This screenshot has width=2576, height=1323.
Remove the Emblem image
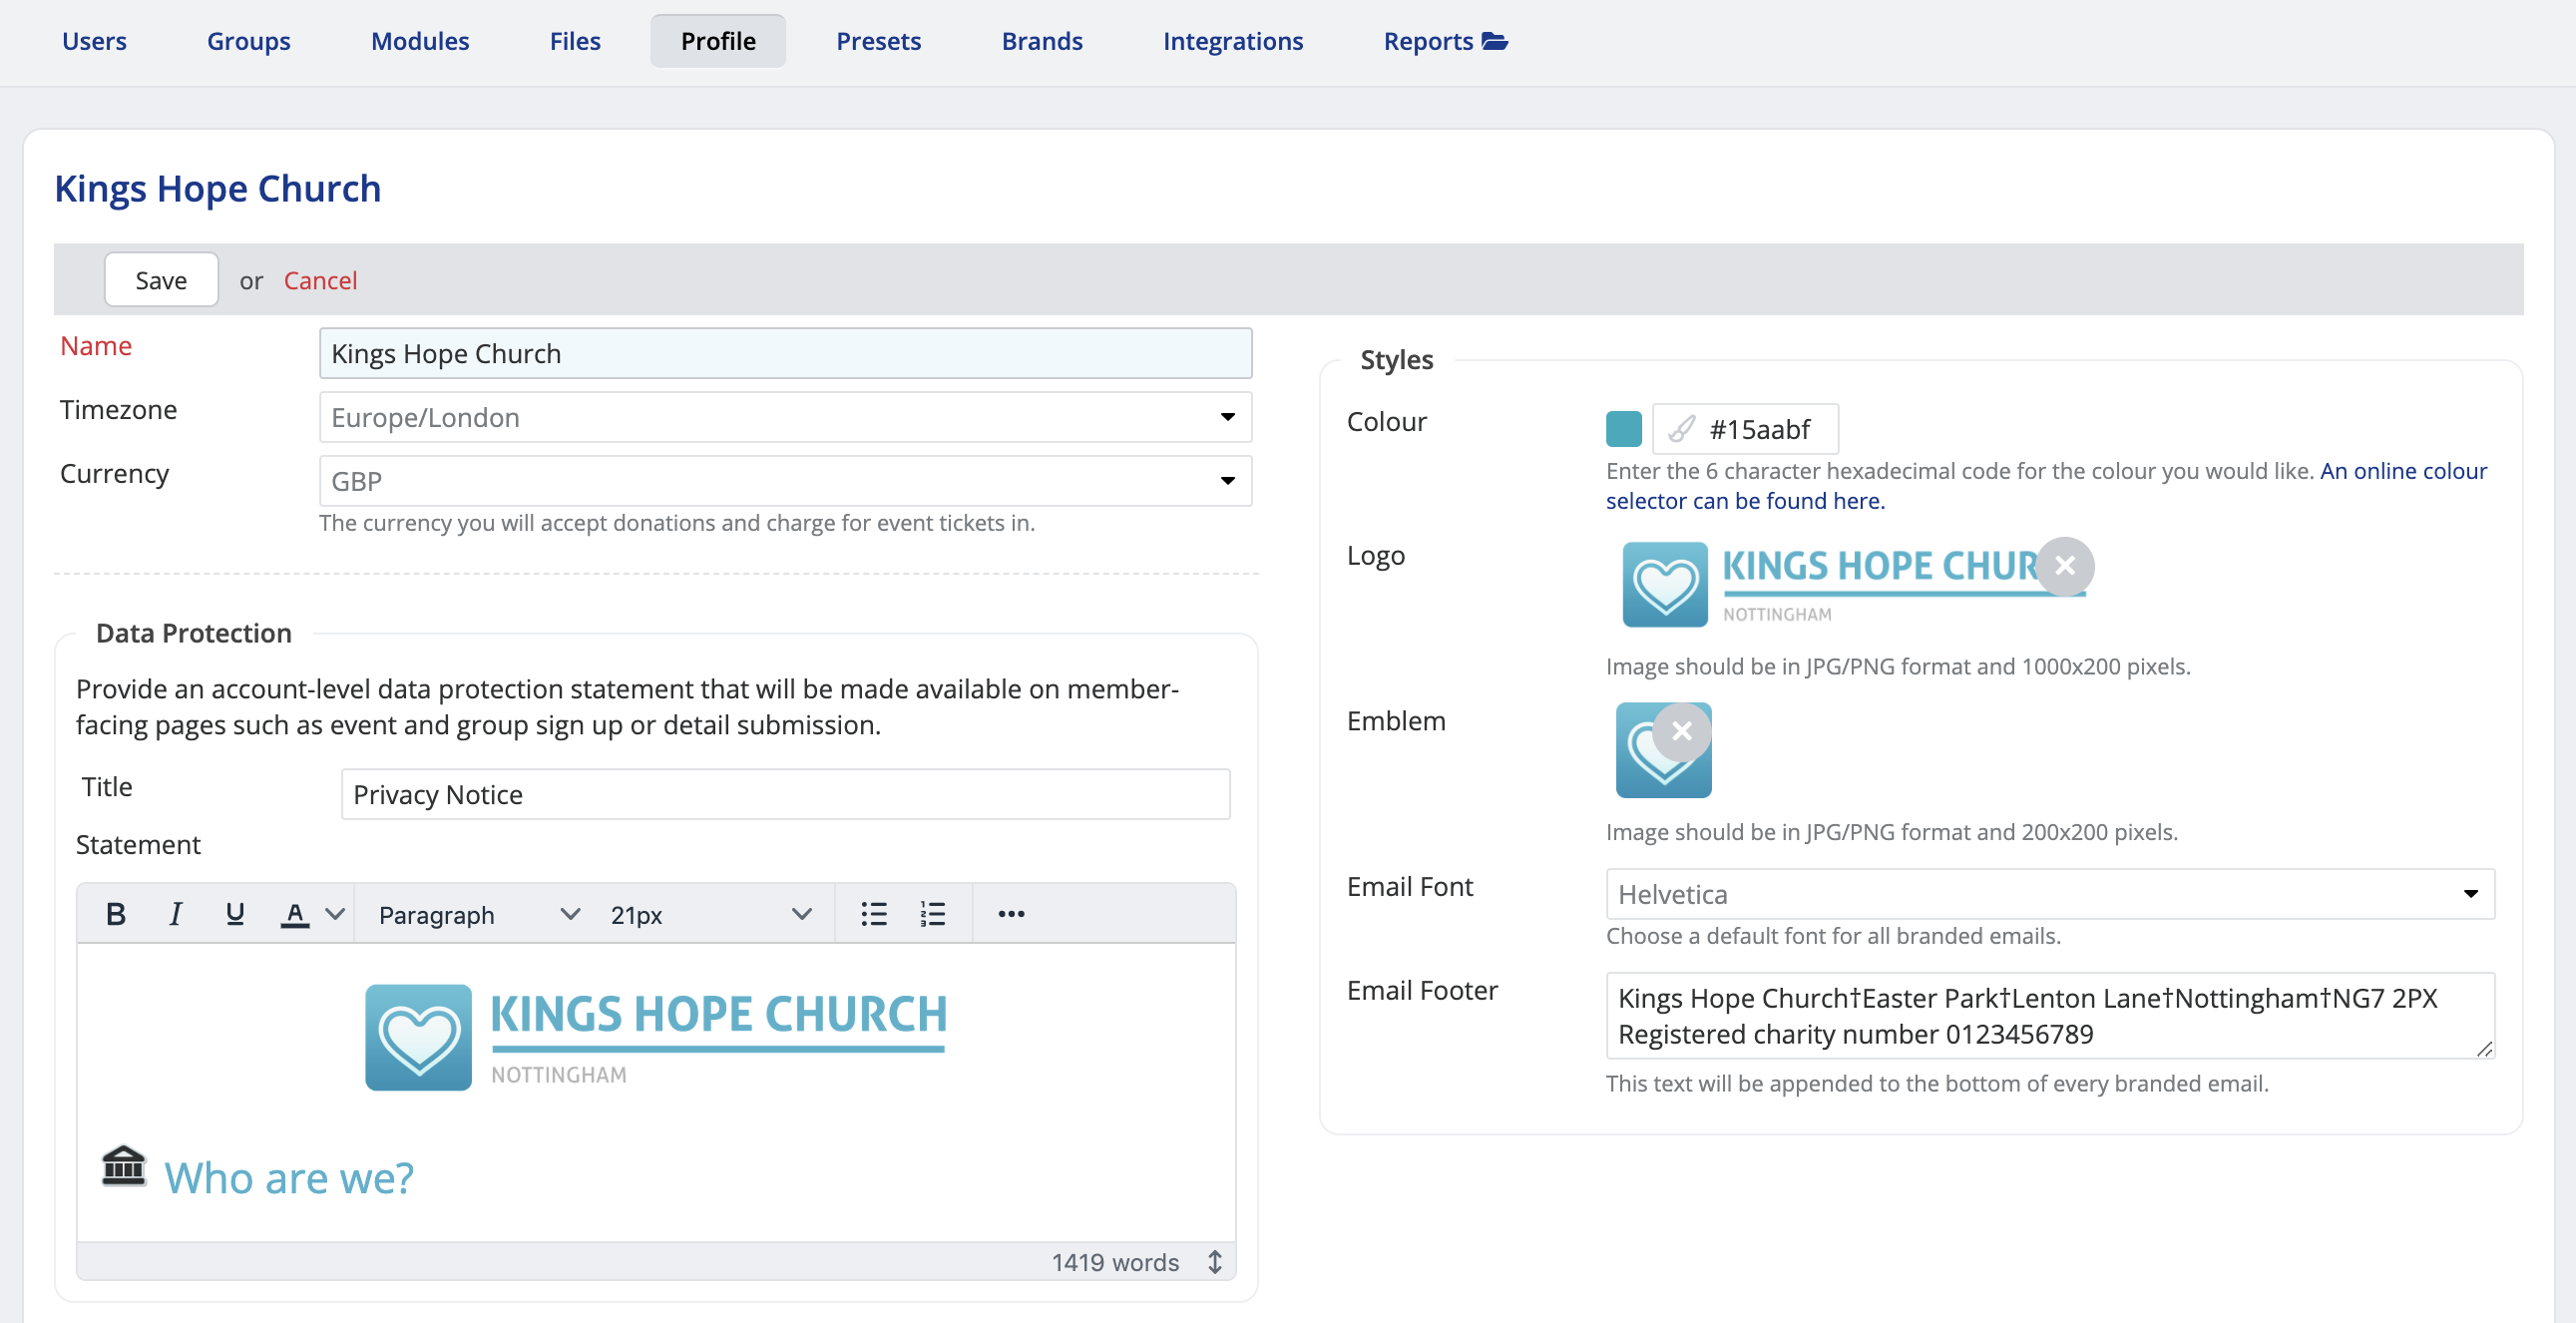pos(1681,732)
